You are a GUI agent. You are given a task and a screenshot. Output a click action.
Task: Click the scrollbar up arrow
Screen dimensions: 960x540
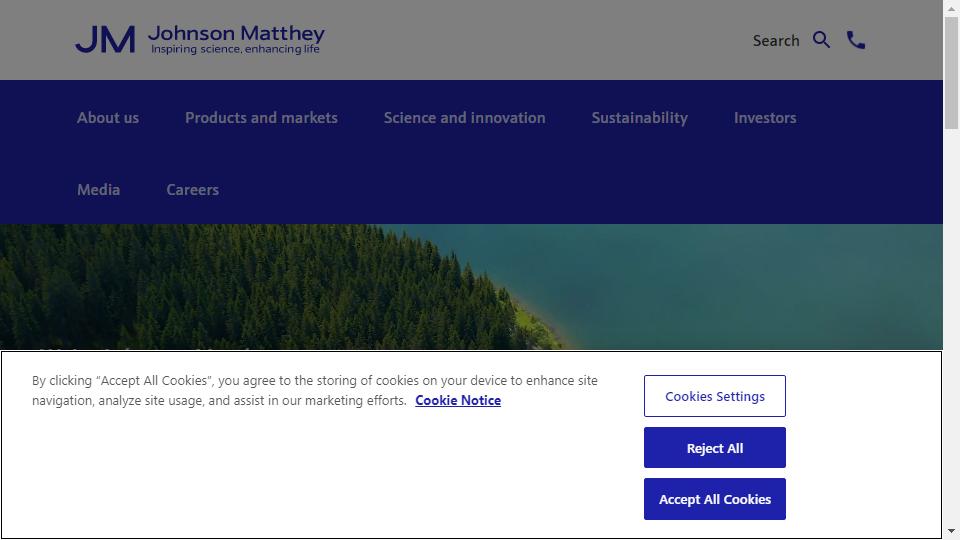[x=951, y=8]
